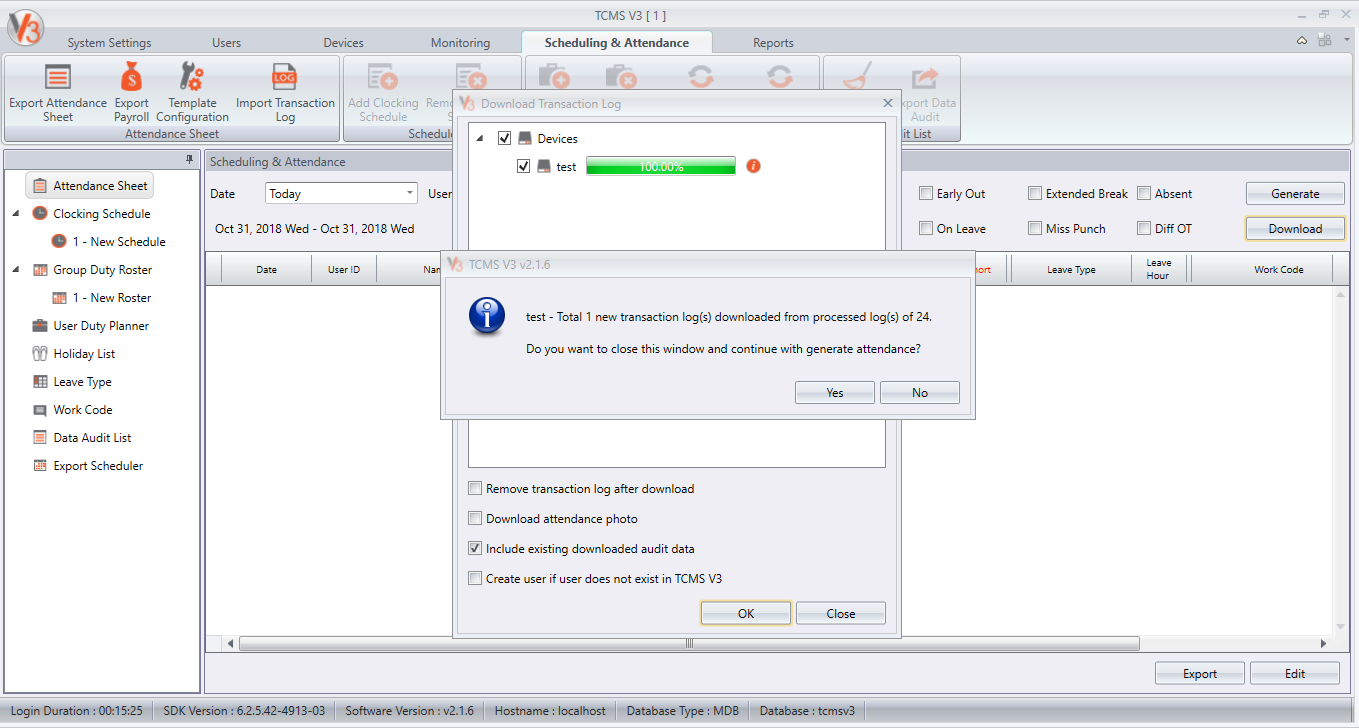
Task: Click orange info icon beside test progress
Action: 754,166
